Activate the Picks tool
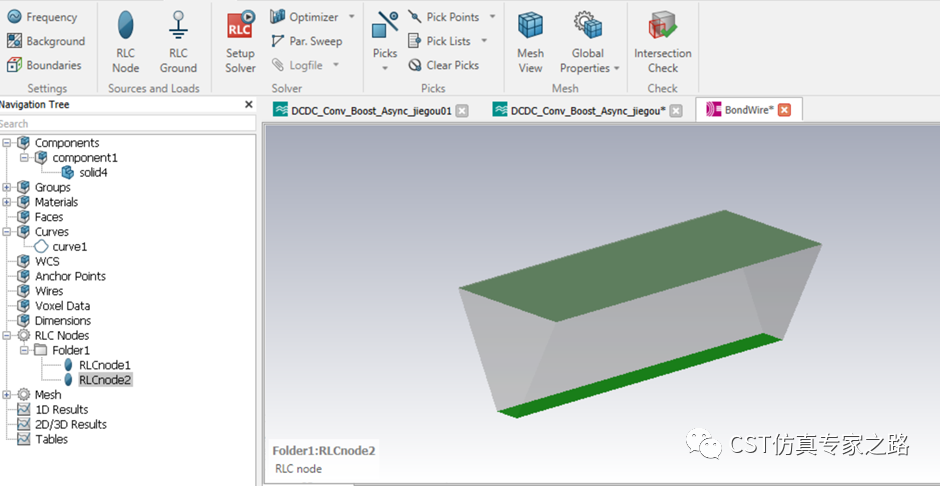 pyautogui.click(x=385, y=34)
